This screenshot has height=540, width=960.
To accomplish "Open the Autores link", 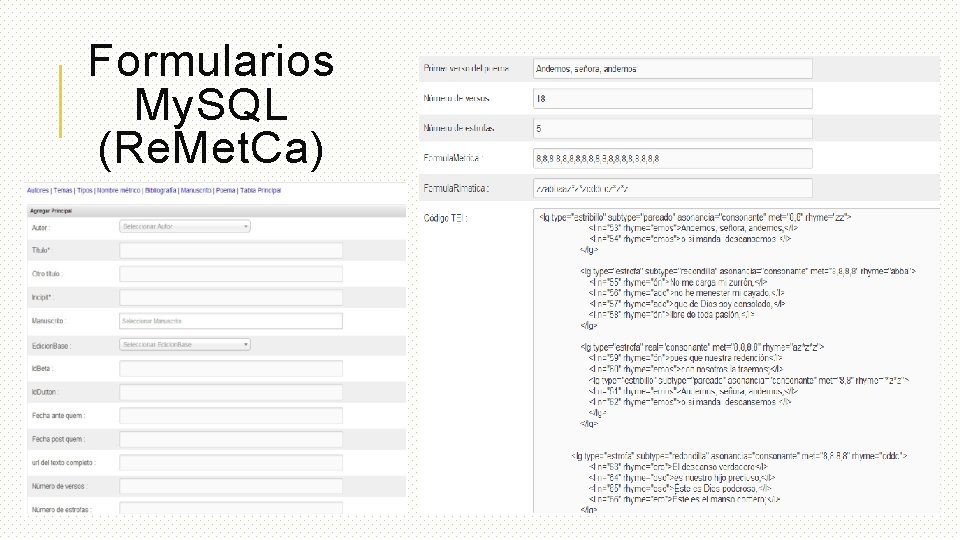I will [x=37, y=190].
